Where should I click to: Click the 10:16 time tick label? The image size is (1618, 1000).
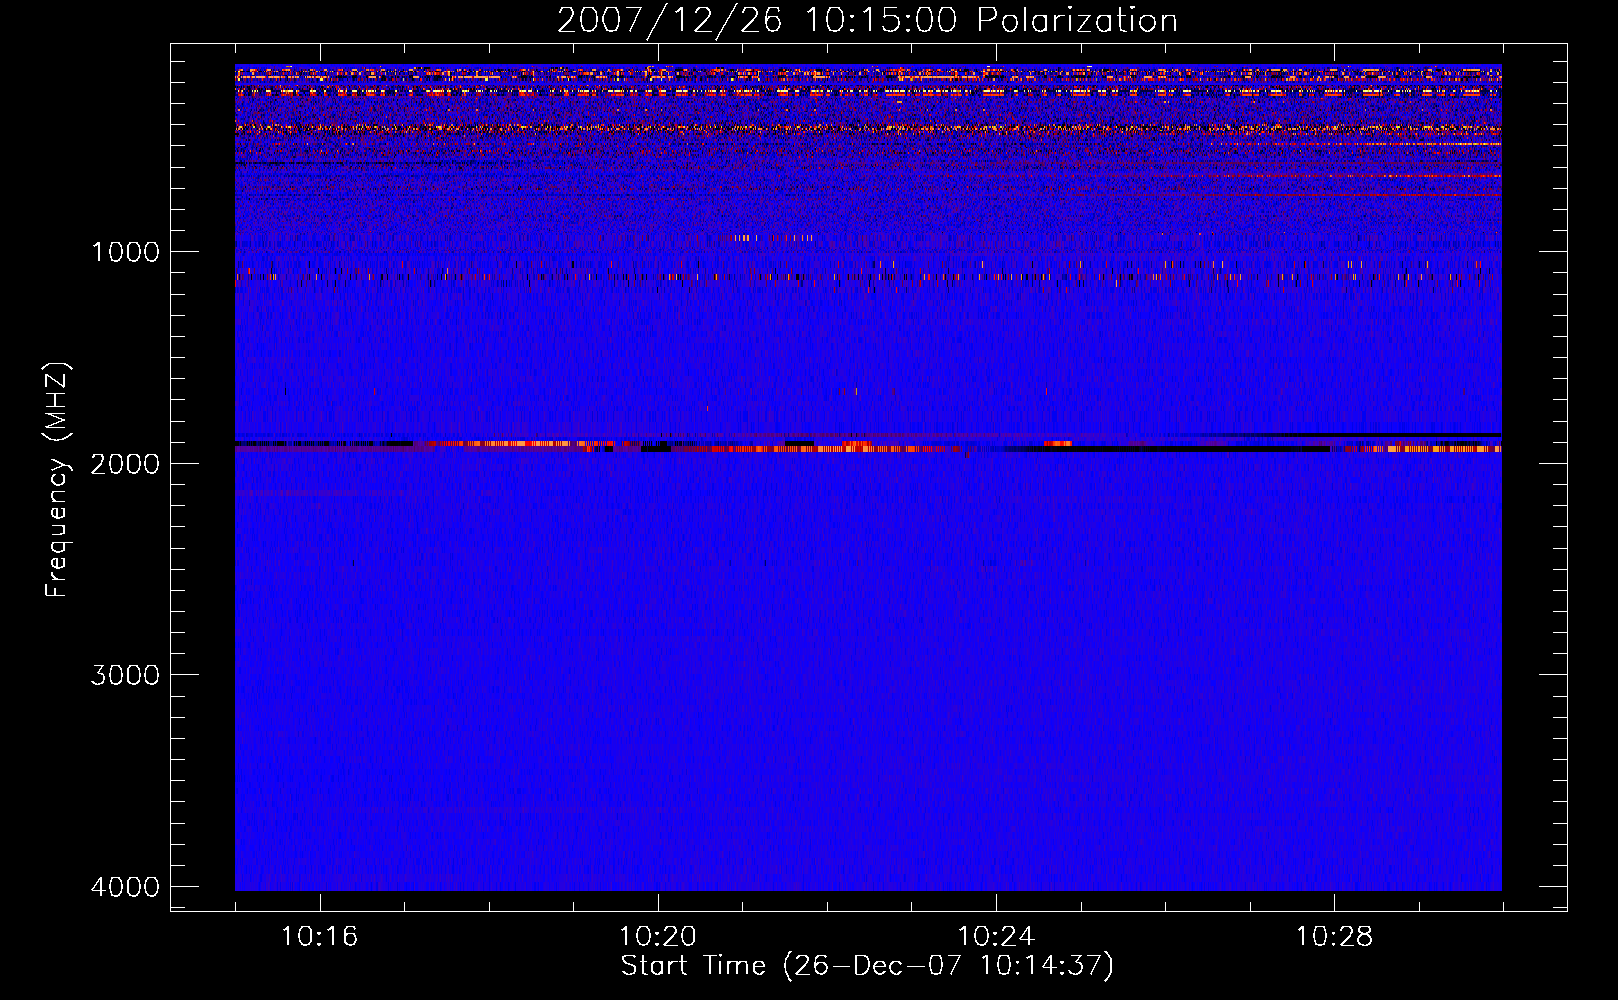pyautogui.click(x=319, y=937)
